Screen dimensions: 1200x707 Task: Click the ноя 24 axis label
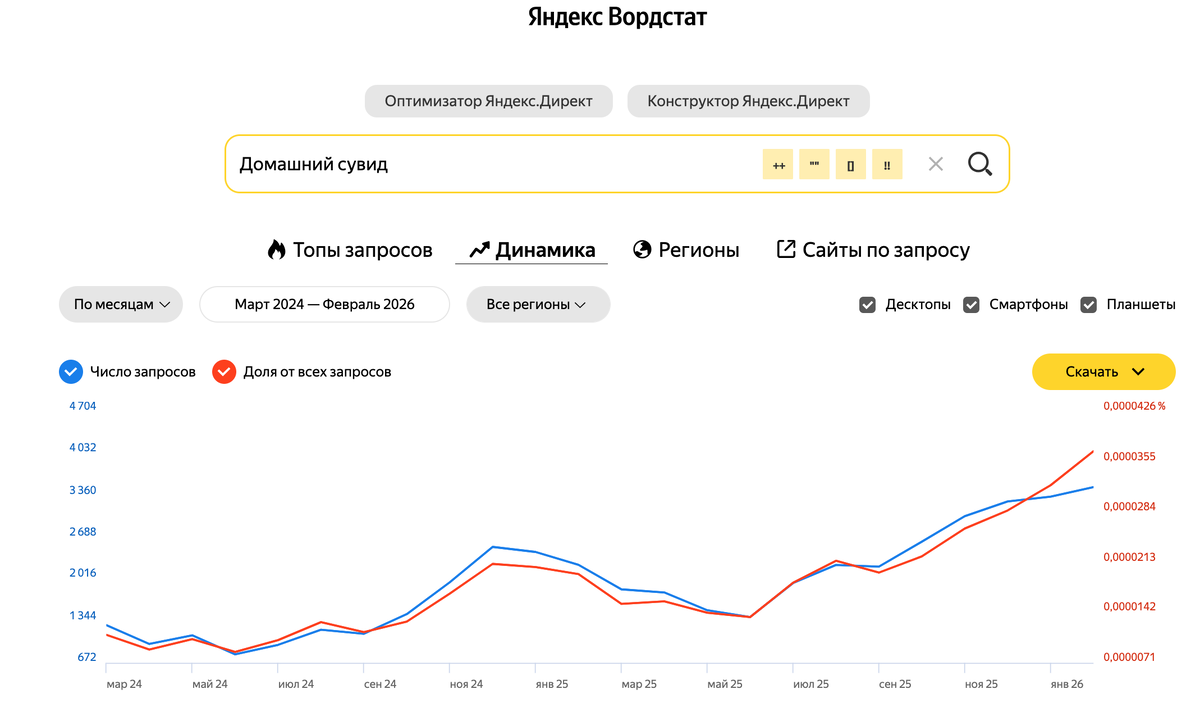(x=466, y=685)
